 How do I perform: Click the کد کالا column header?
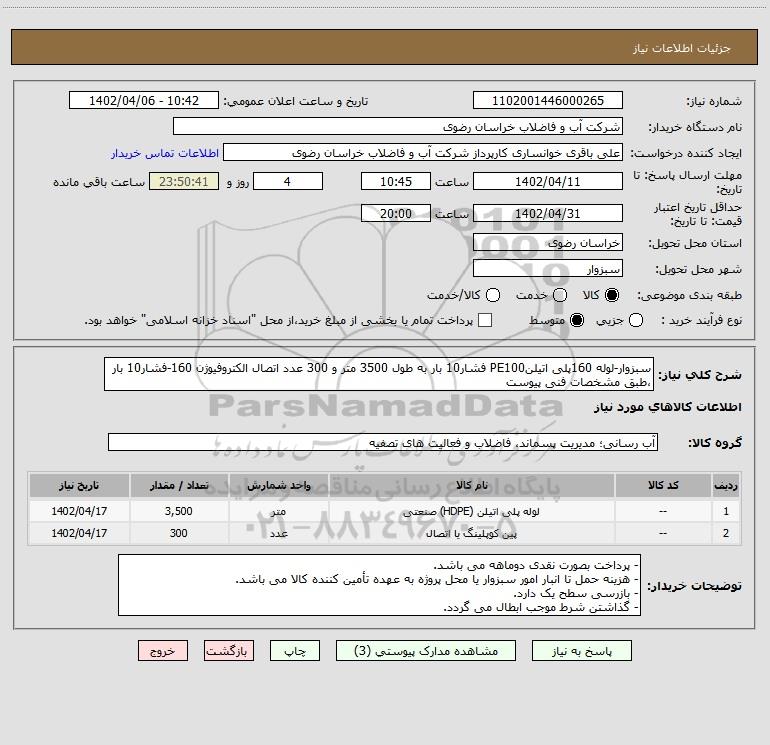pos(663,485)
